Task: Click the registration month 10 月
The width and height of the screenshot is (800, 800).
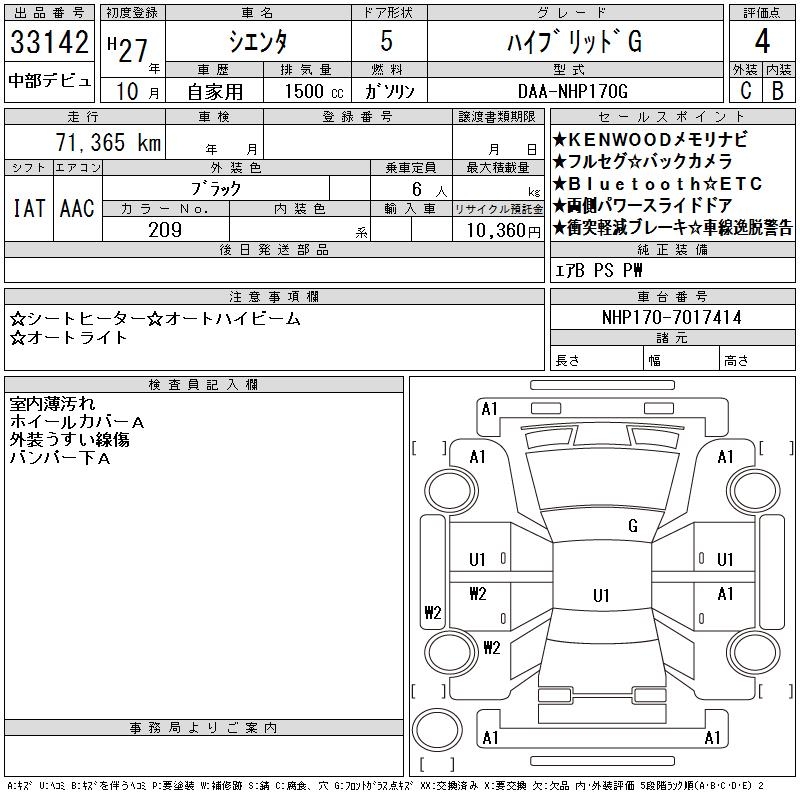Action: pyautogui.click(x=137, y=92)
